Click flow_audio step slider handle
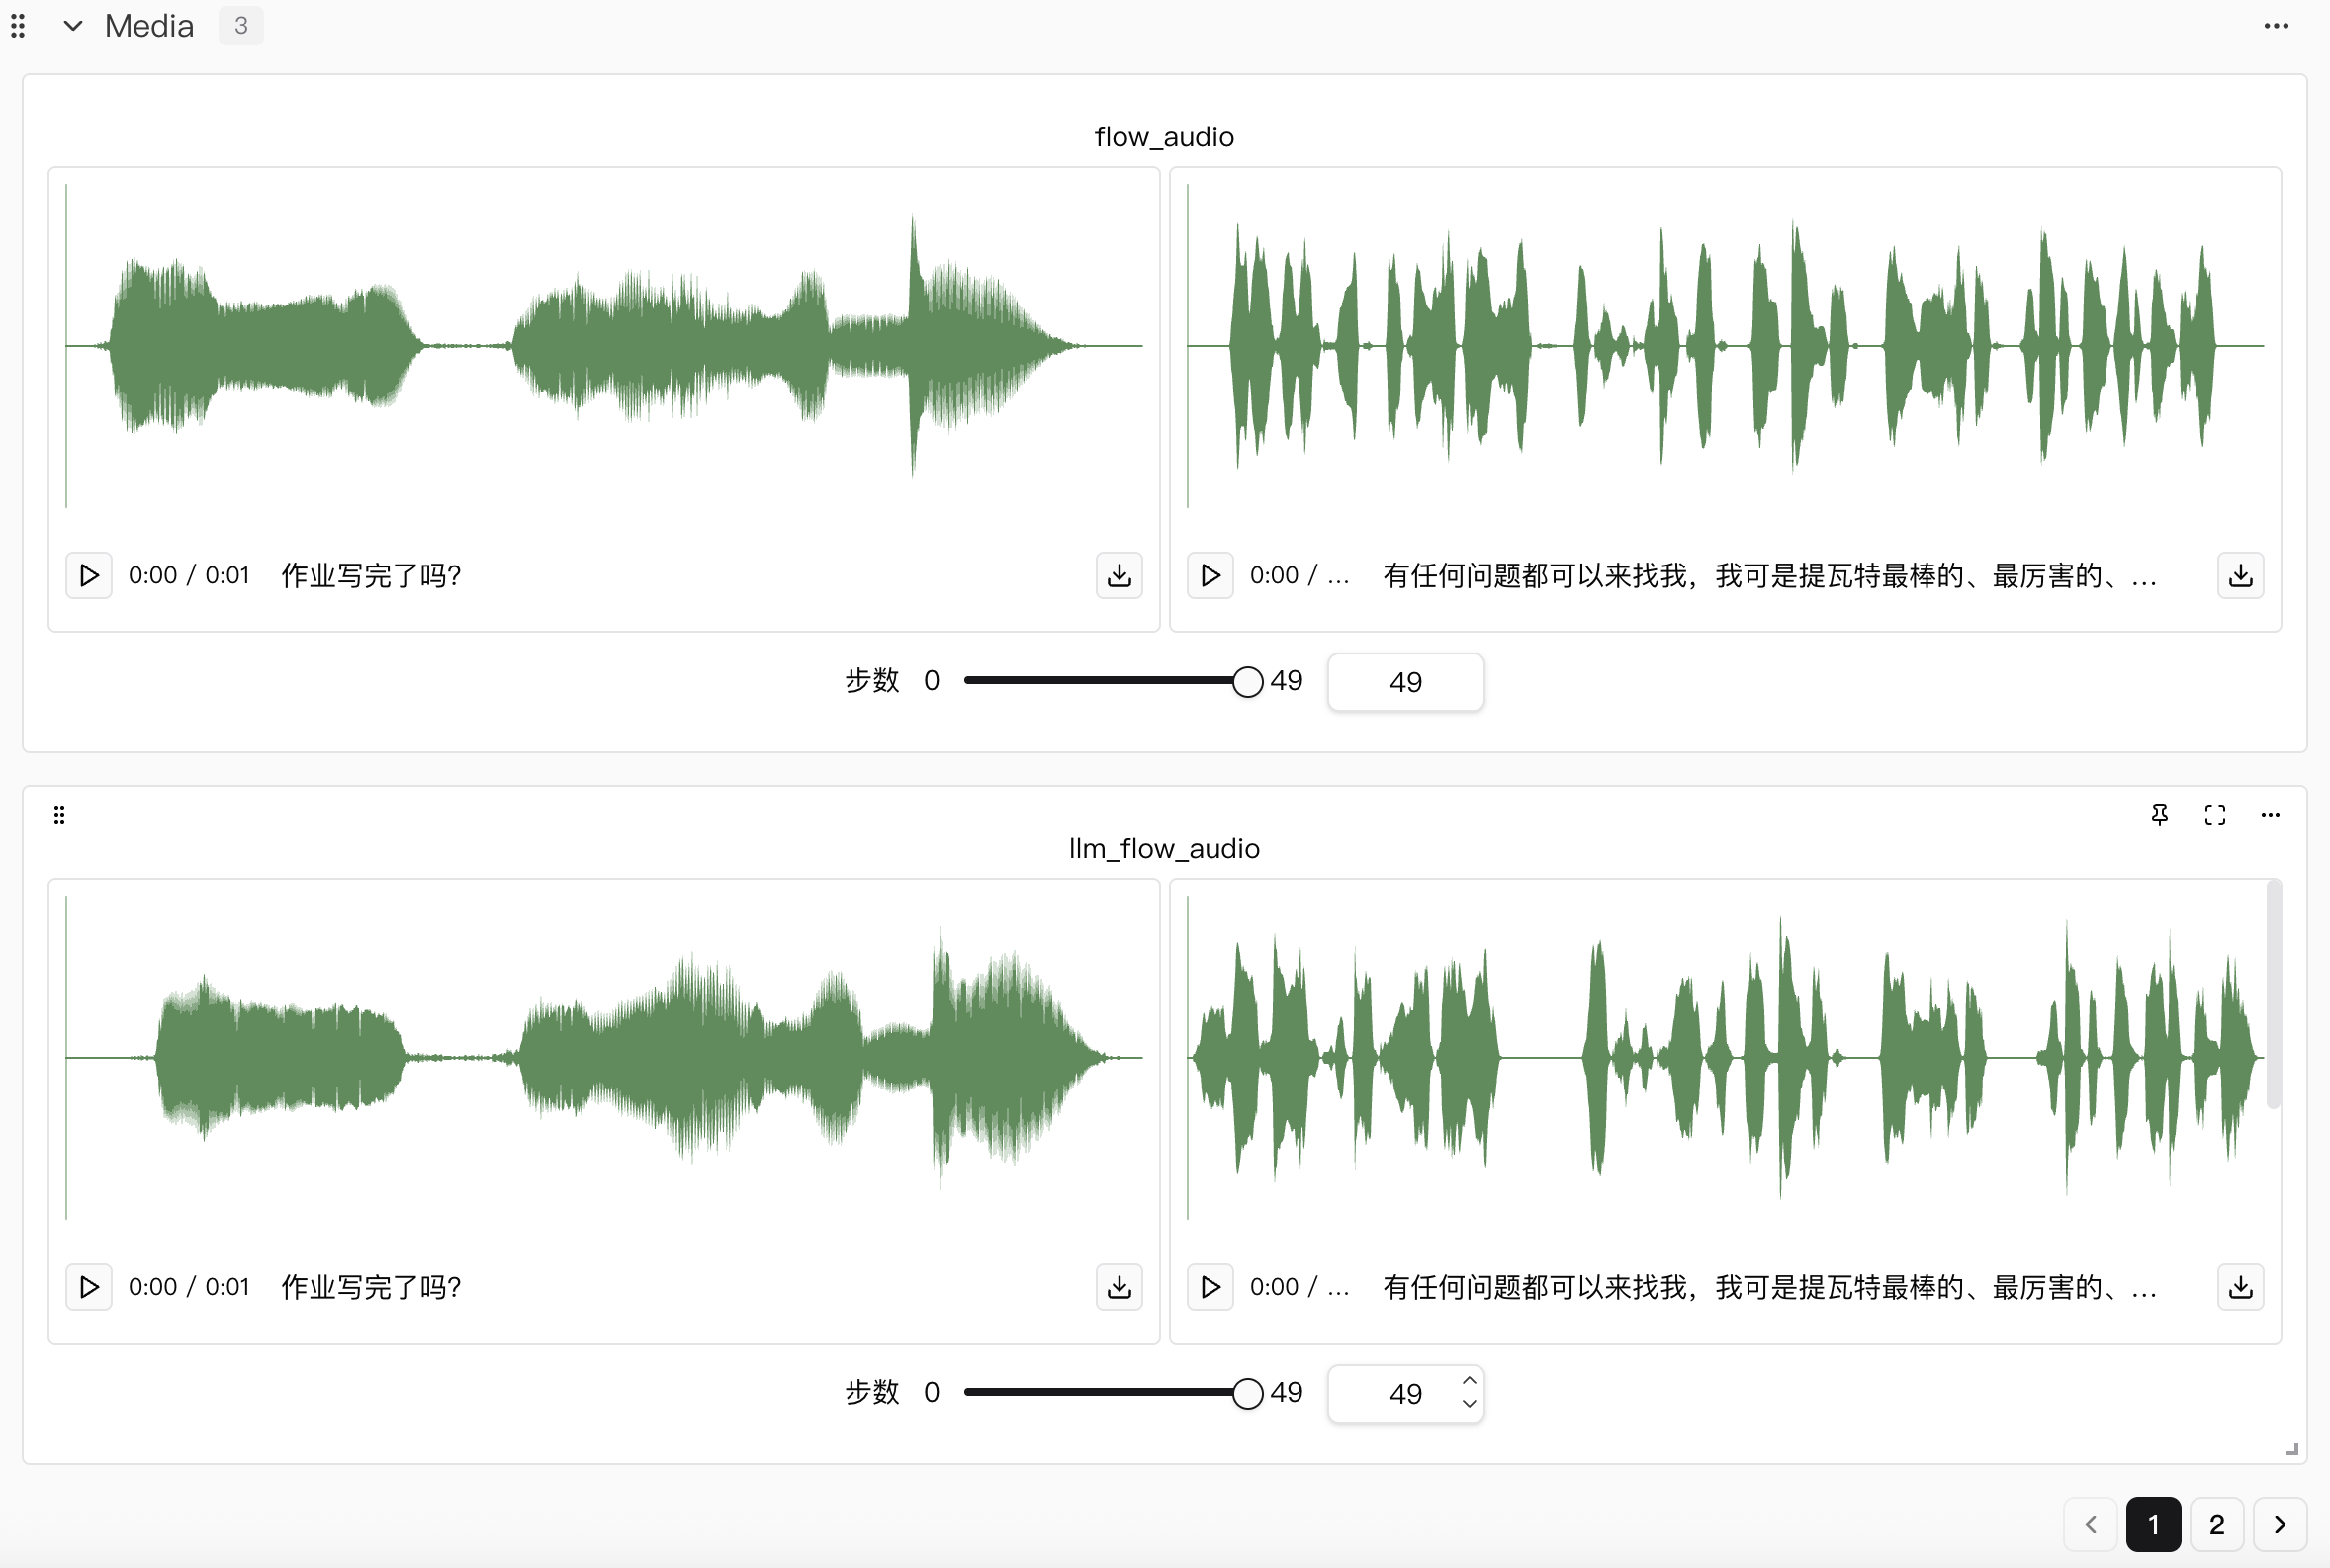The height and width of the screenshot is (1568, 2330). (1247, 682)
